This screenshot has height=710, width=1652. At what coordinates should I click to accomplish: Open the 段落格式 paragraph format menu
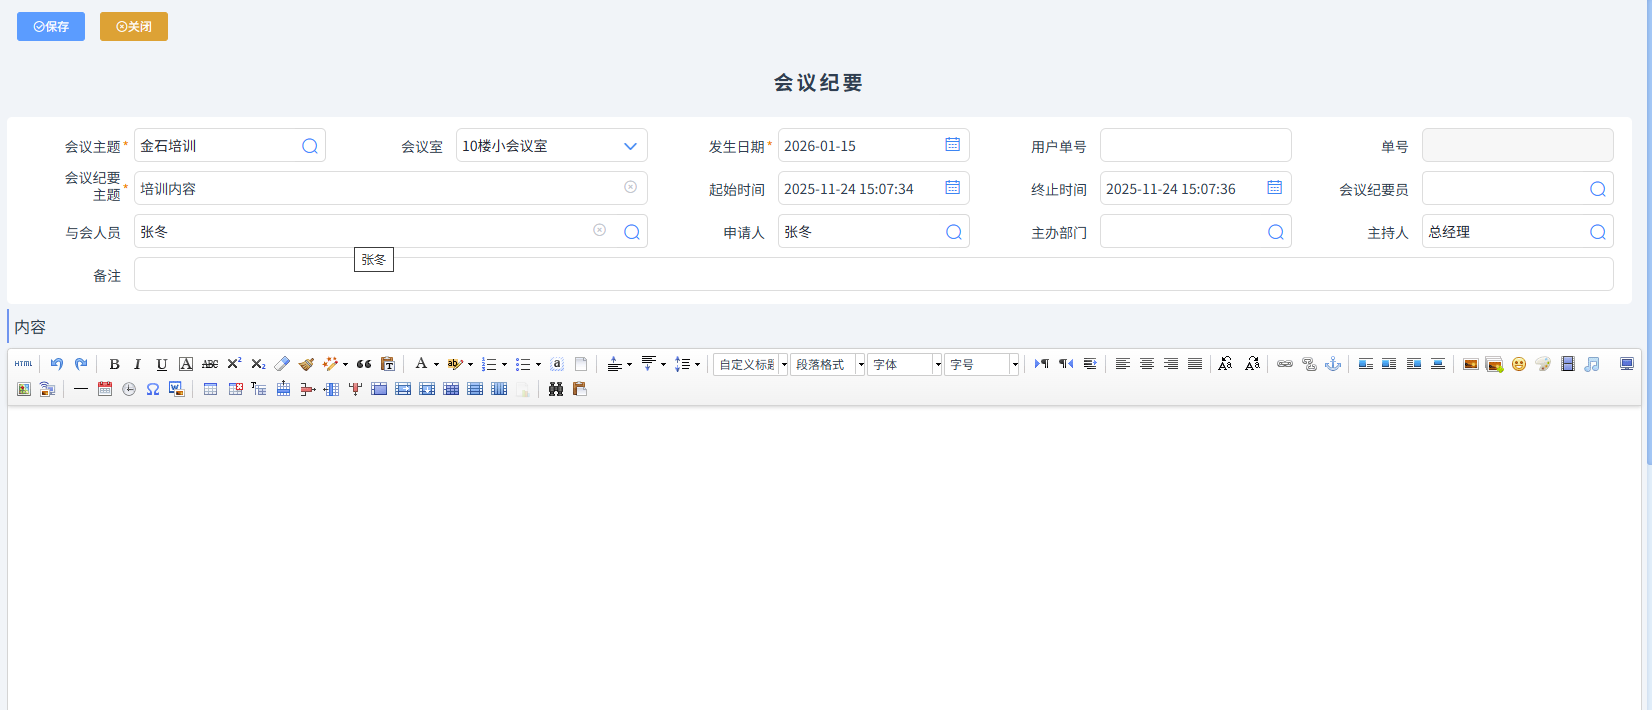coord(860,365)
